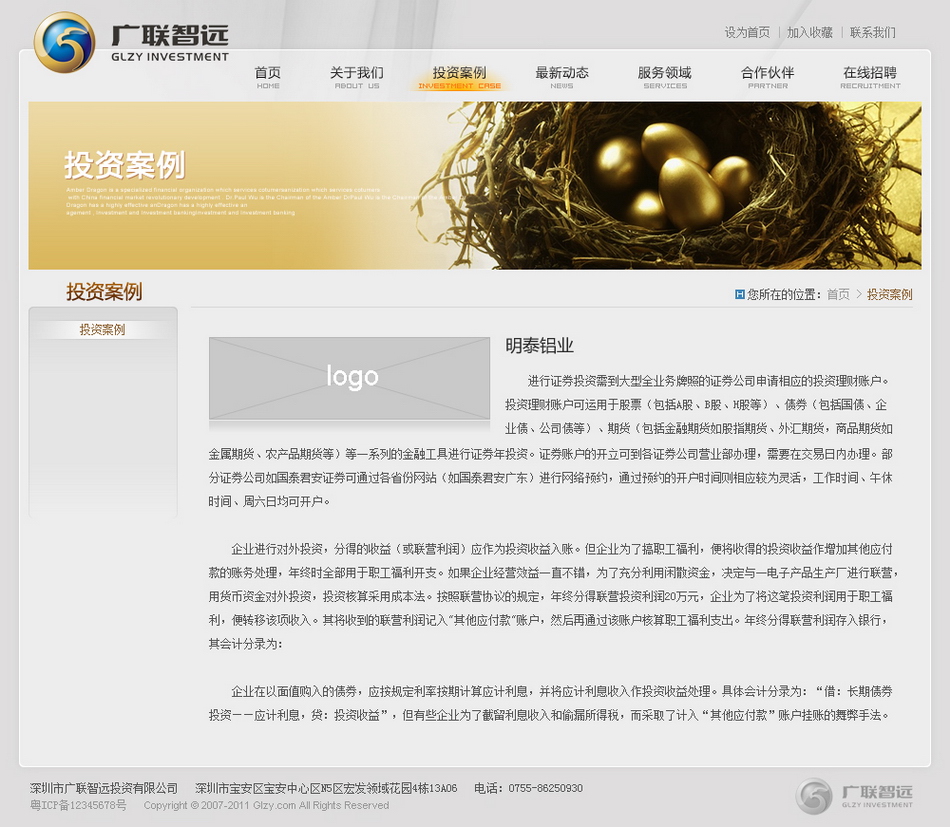This screenshot has width=950, height=827.
Task: Click the 广联智远 header brand text
Action: coord(170,35)
